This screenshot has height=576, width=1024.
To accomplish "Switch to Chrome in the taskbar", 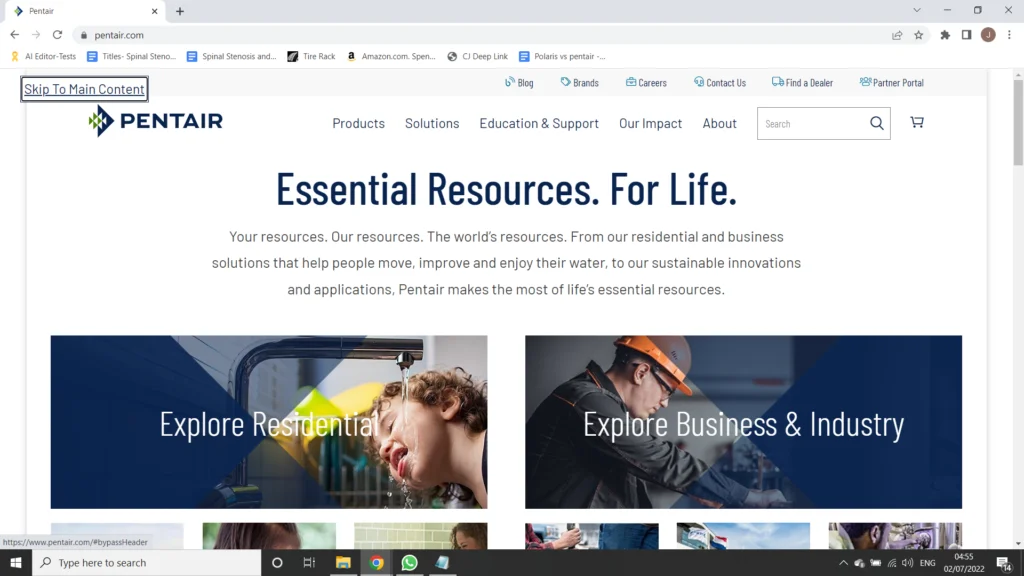I will (x=376, y=562).
